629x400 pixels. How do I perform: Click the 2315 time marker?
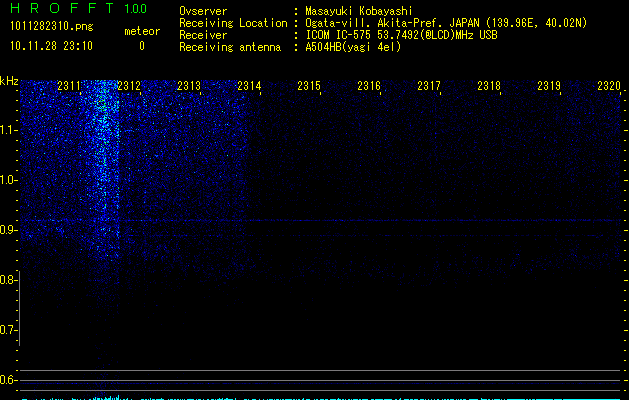pyautogui.click(x=309, y=86)
